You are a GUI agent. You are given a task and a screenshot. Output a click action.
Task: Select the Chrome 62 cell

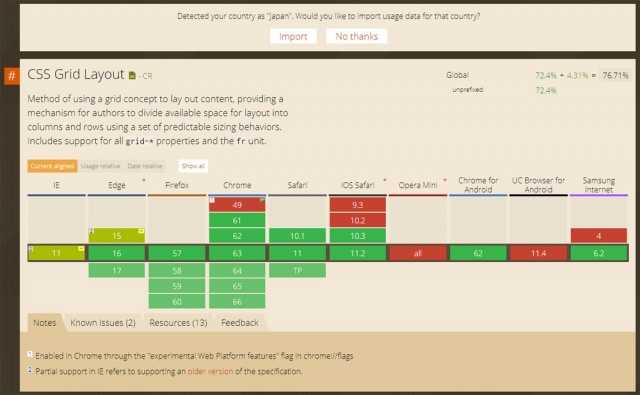(x=237, y=236)
